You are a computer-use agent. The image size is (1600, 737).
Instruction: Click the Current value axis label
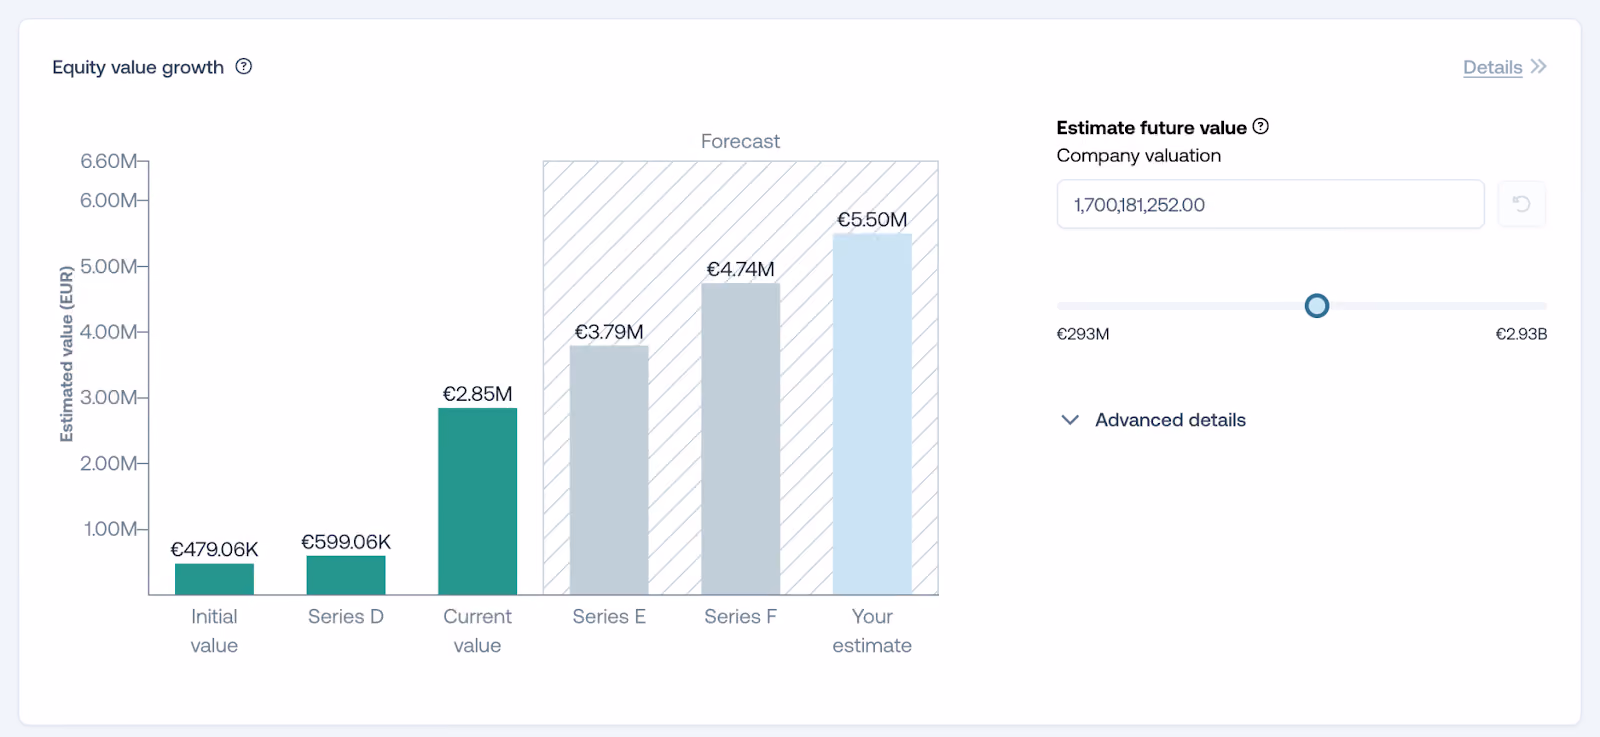(x=477, y=631)
